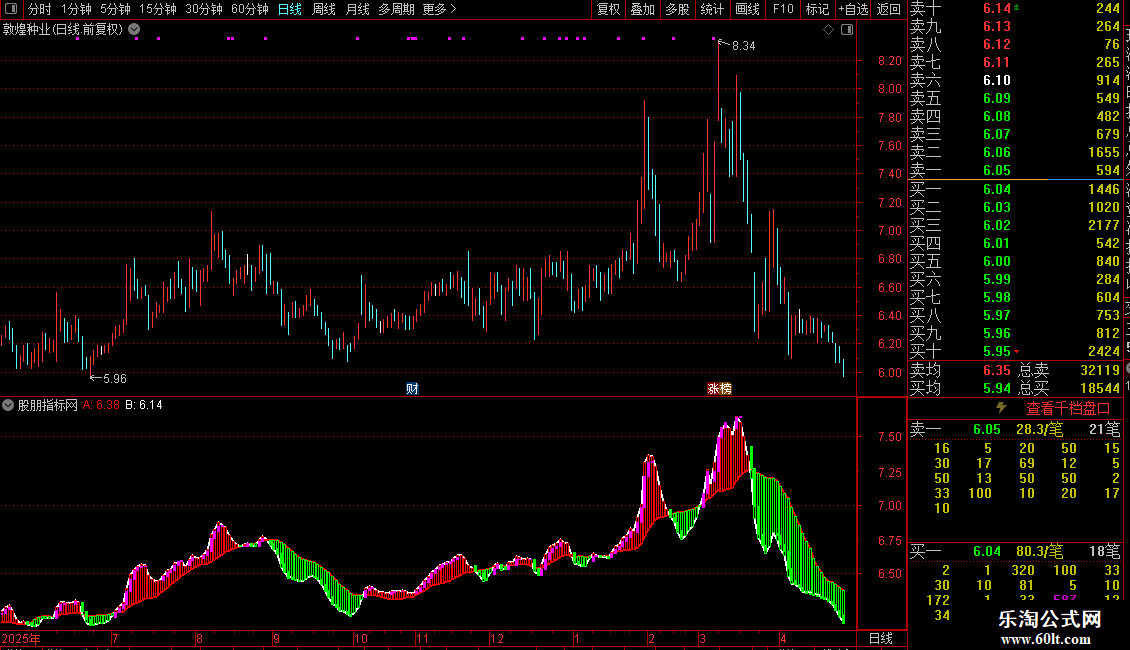
Task: Select the 1分钟 period tab
Action: (x=76, y=9)
